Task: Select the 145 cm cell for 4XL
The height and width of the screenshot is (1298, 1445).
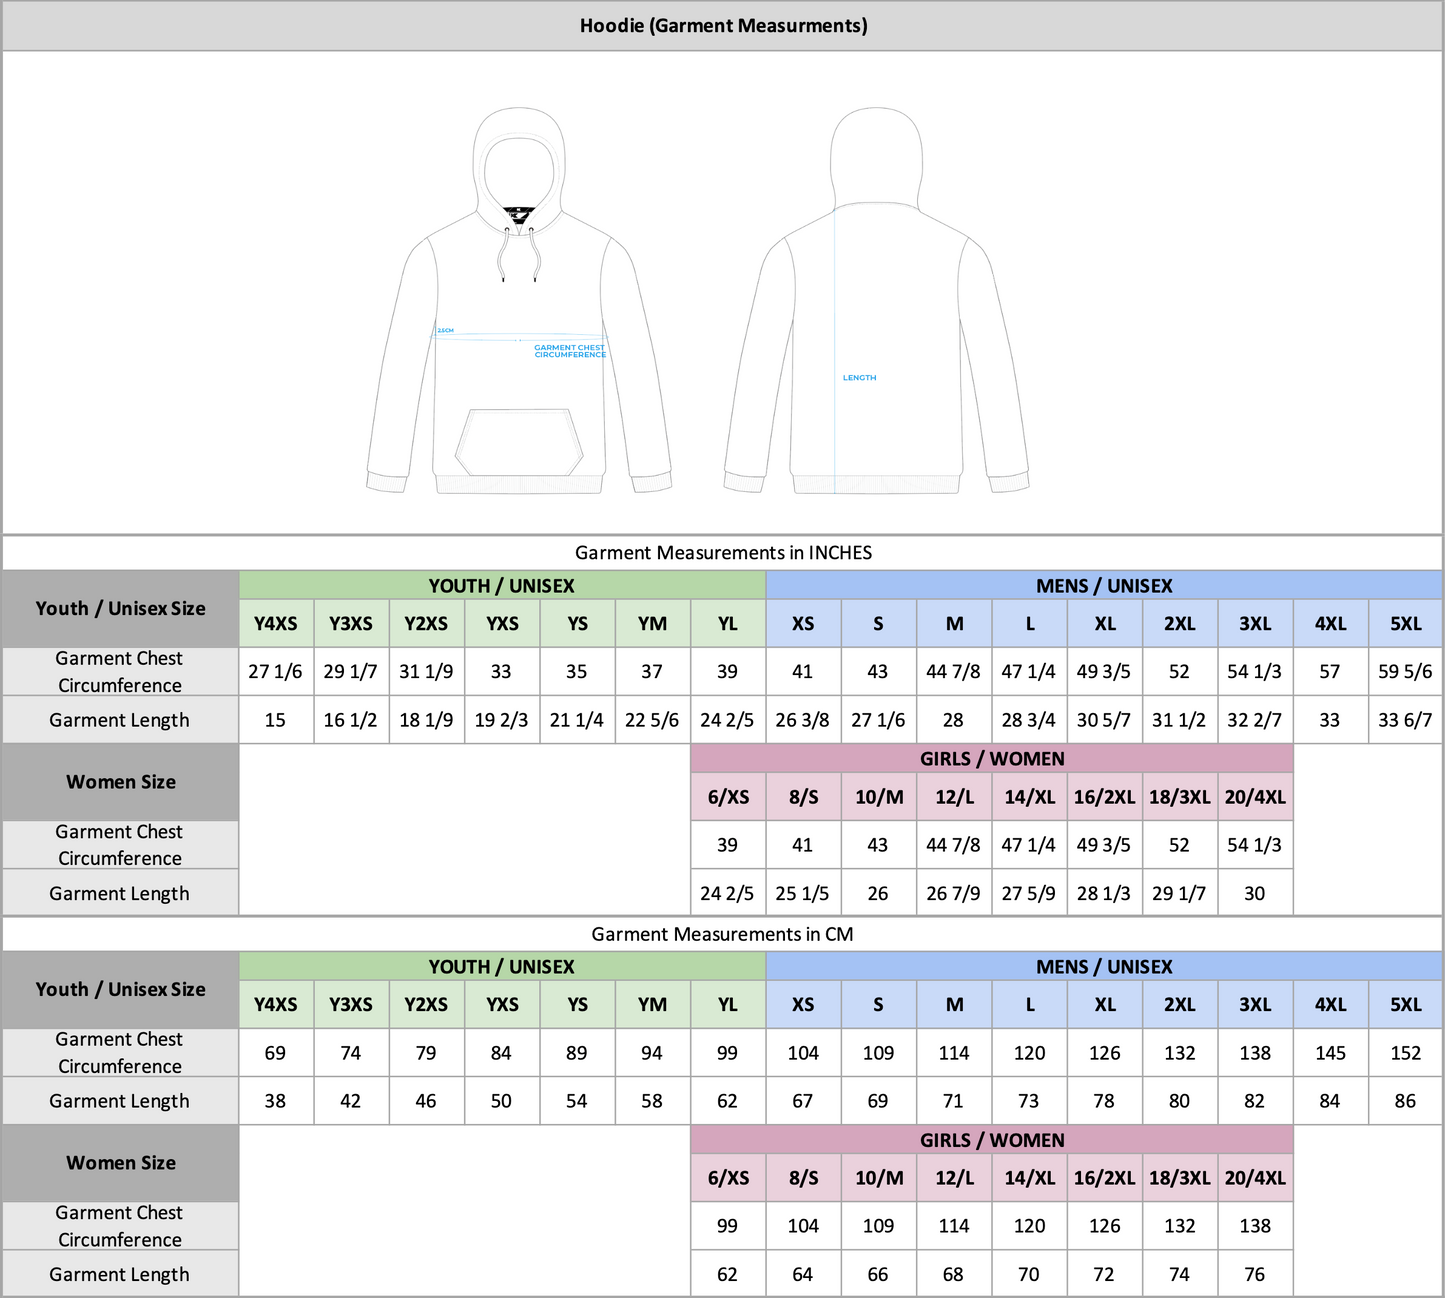Action: click(1329, 1053)
